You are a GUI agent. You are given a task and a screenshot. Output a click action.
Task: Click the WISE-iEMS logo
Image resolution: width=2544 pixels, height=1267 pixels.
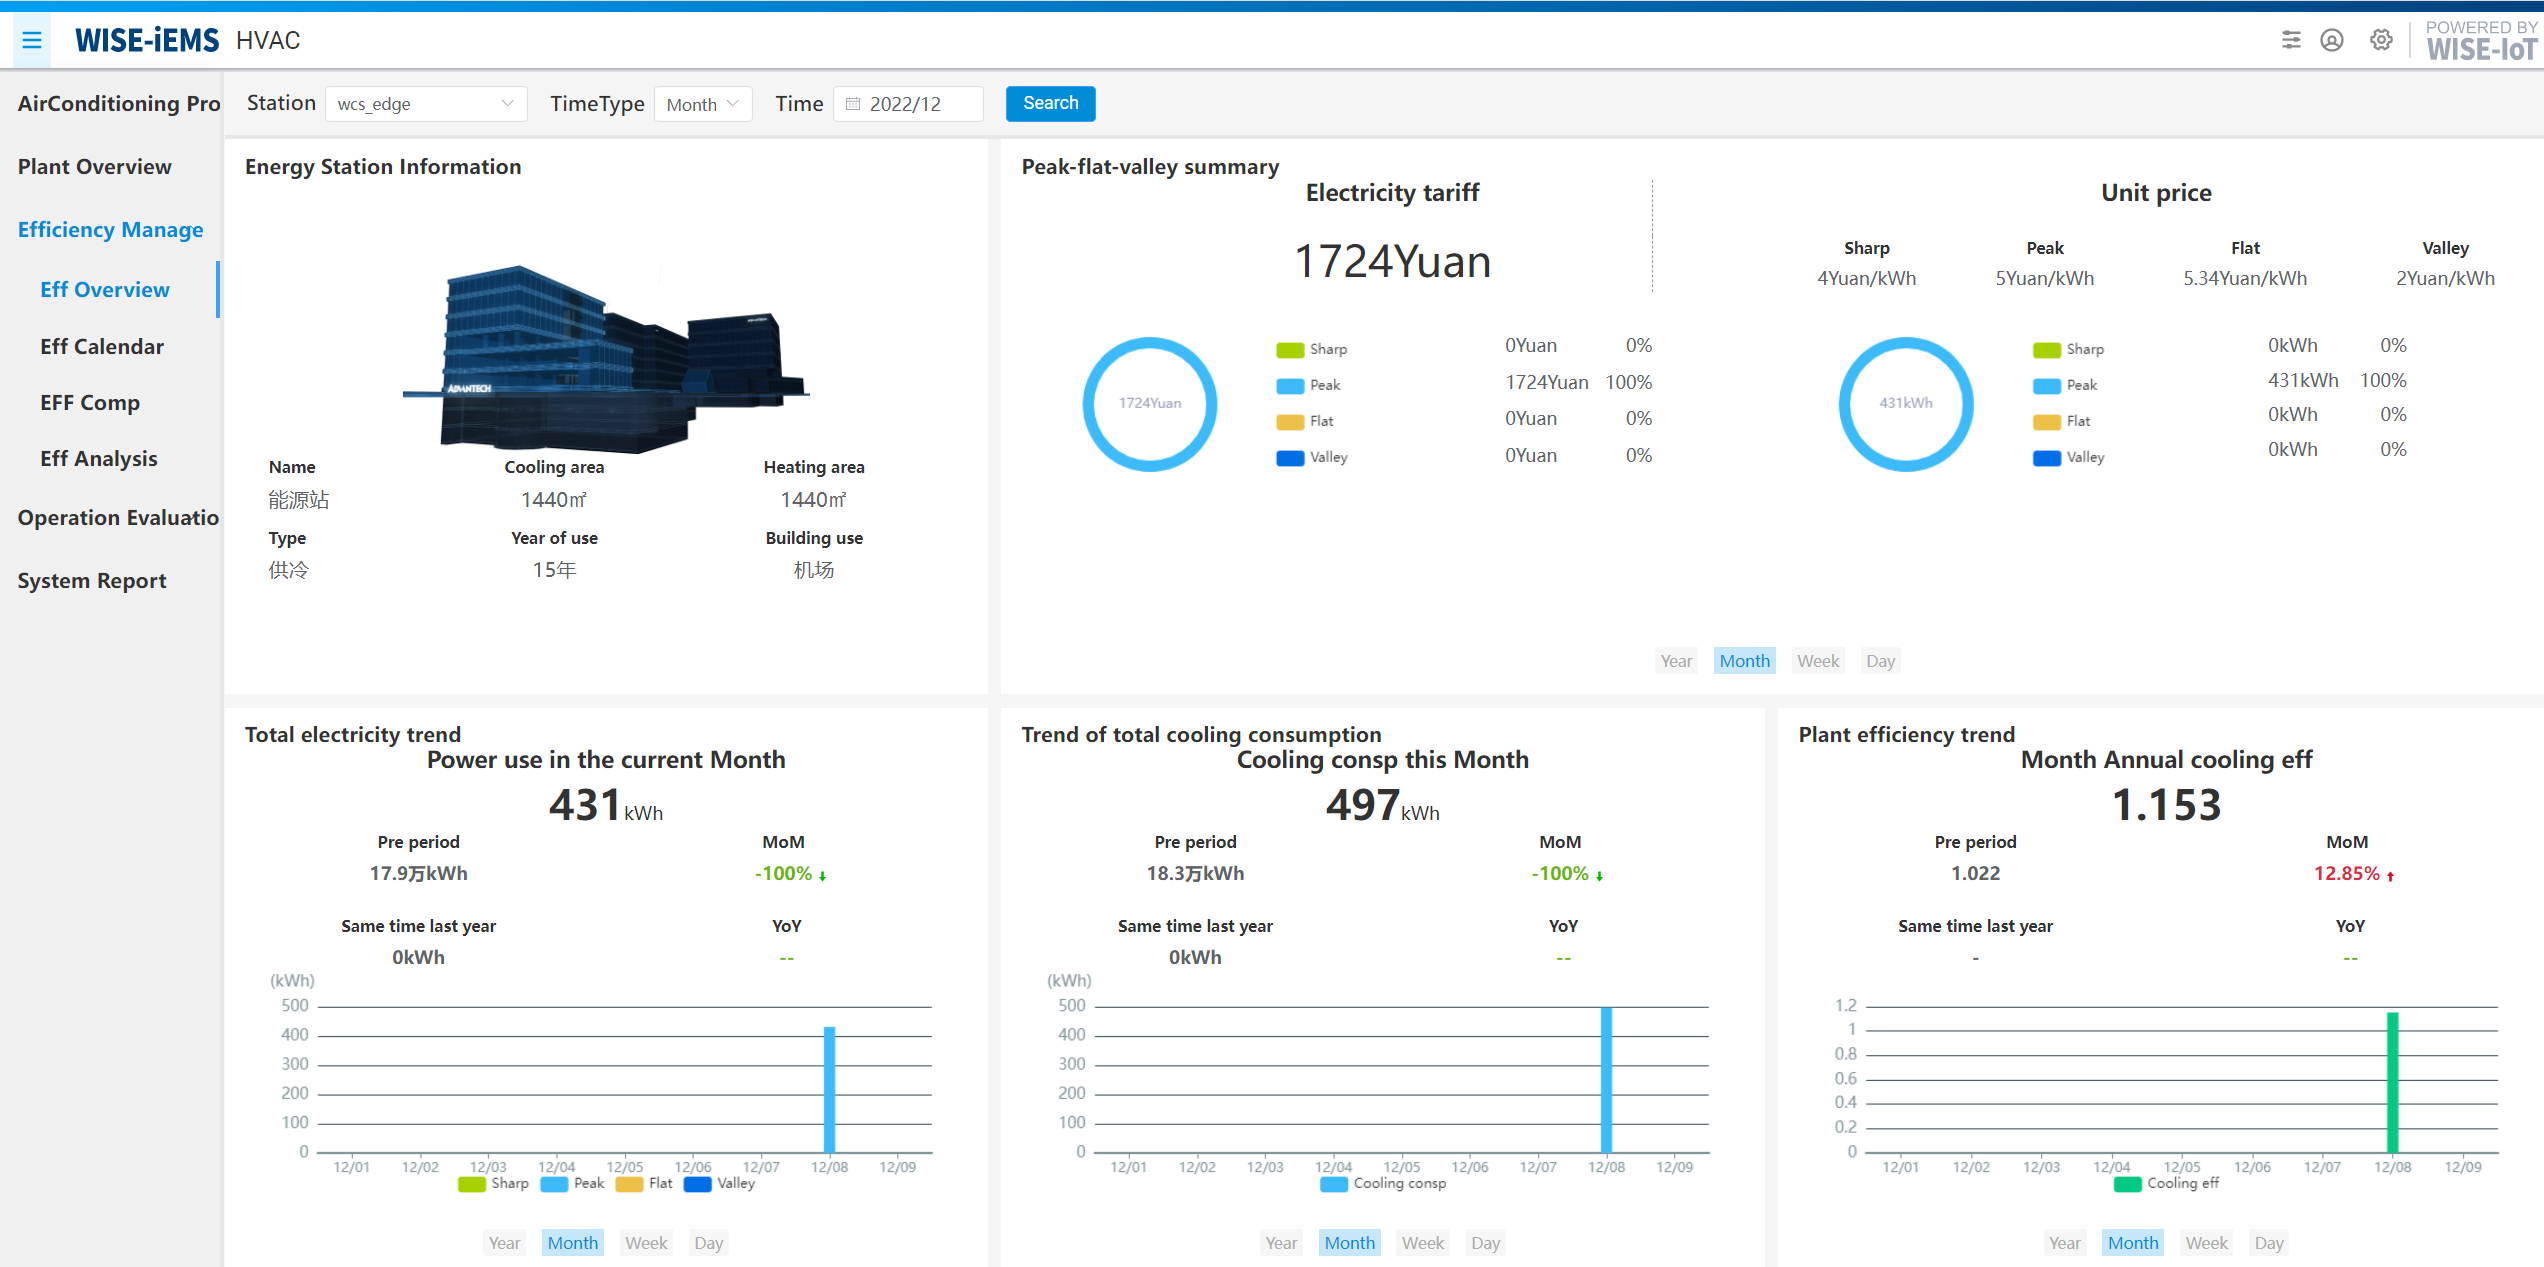click(146, 40)
